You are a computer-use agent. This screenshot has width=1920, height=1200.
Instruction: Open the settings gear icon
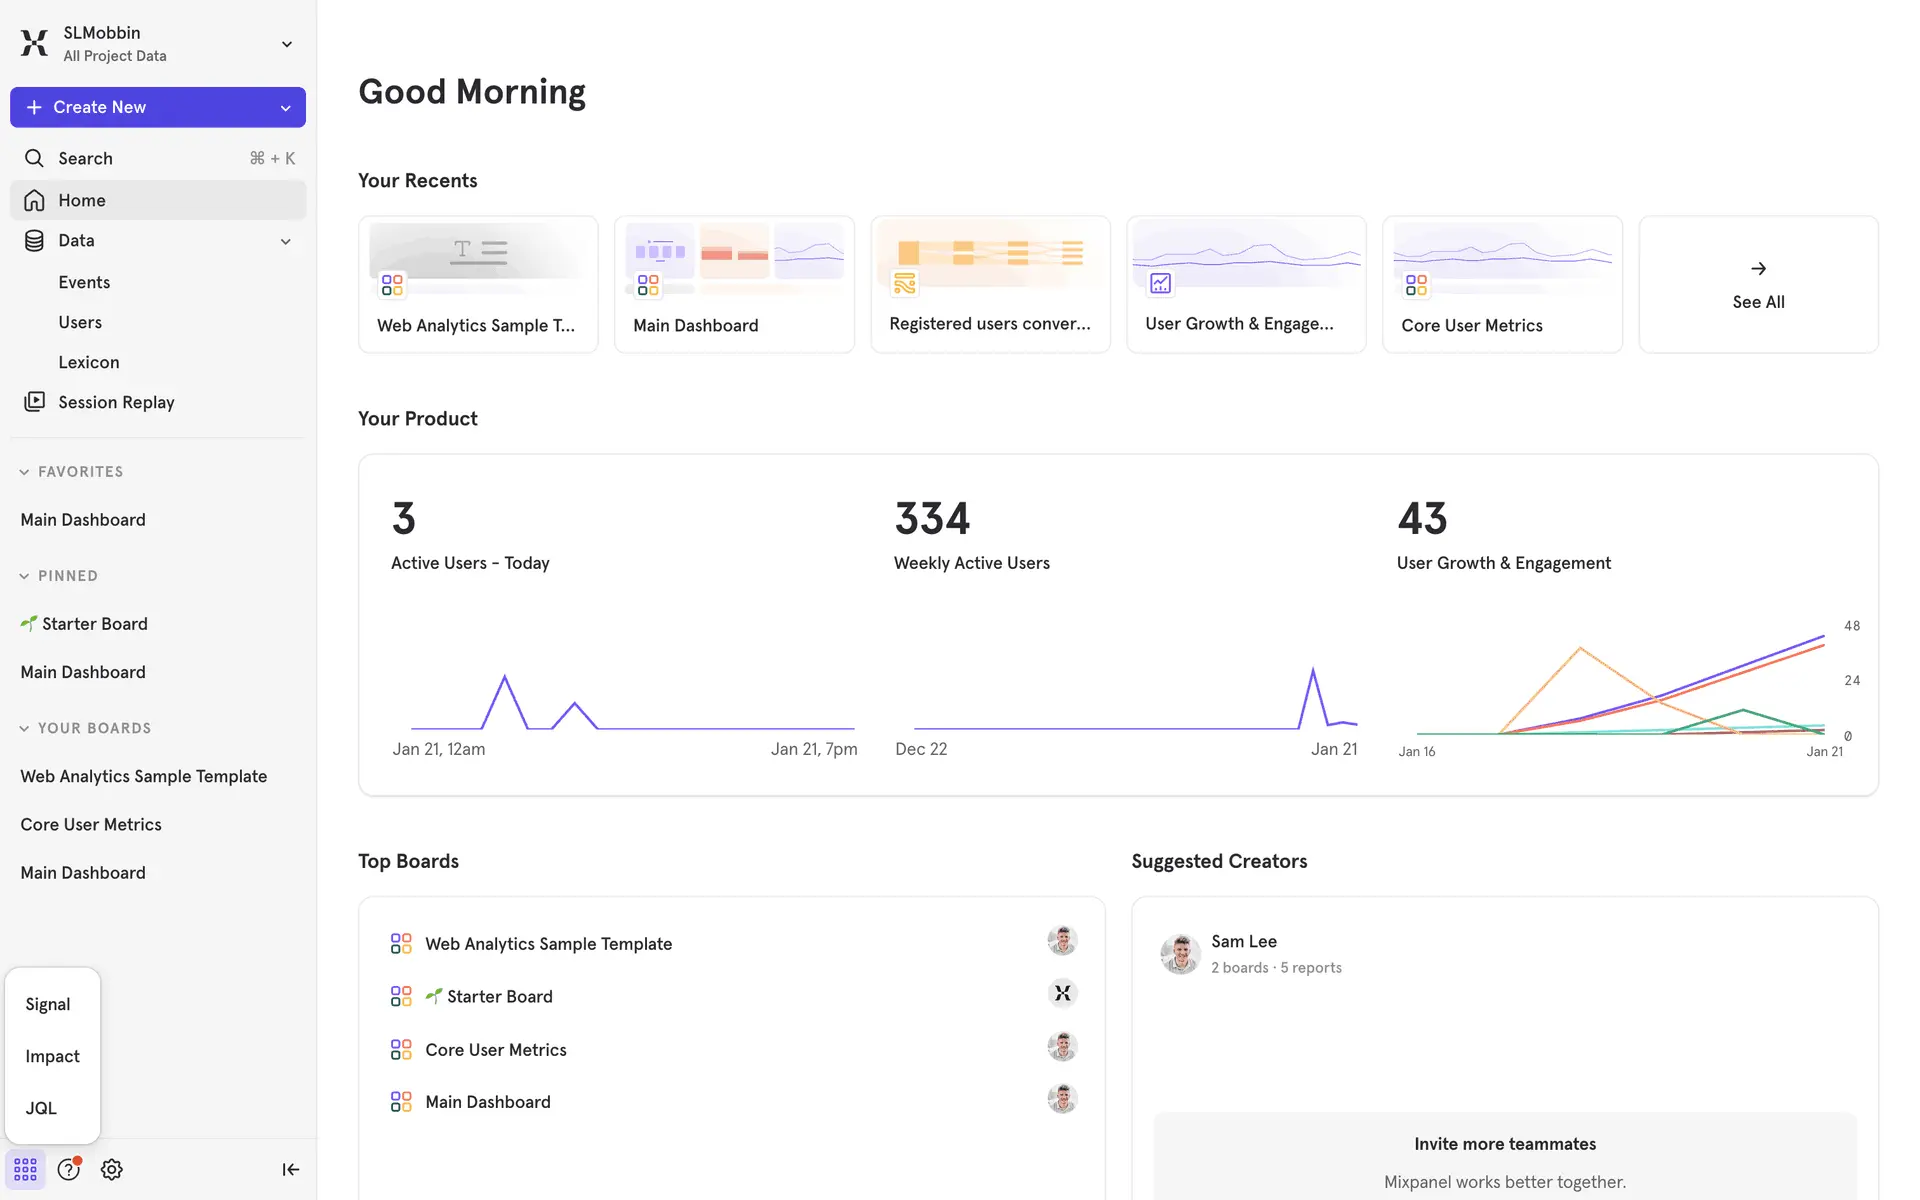[112, 1169]
